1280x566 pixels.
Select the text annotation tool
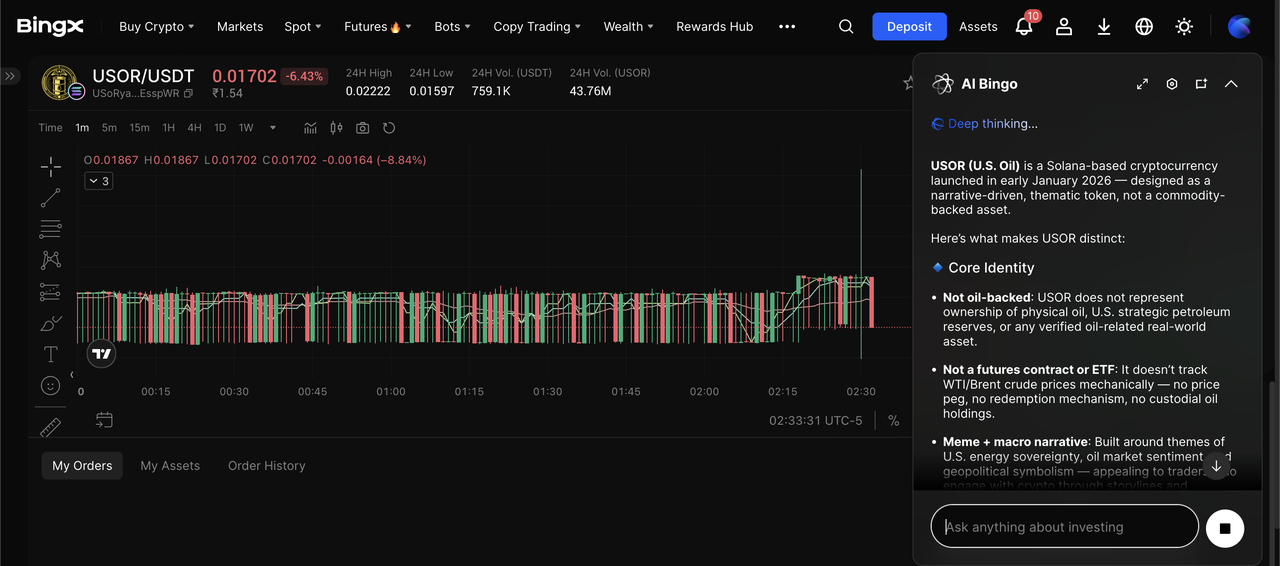coord(50,354)
